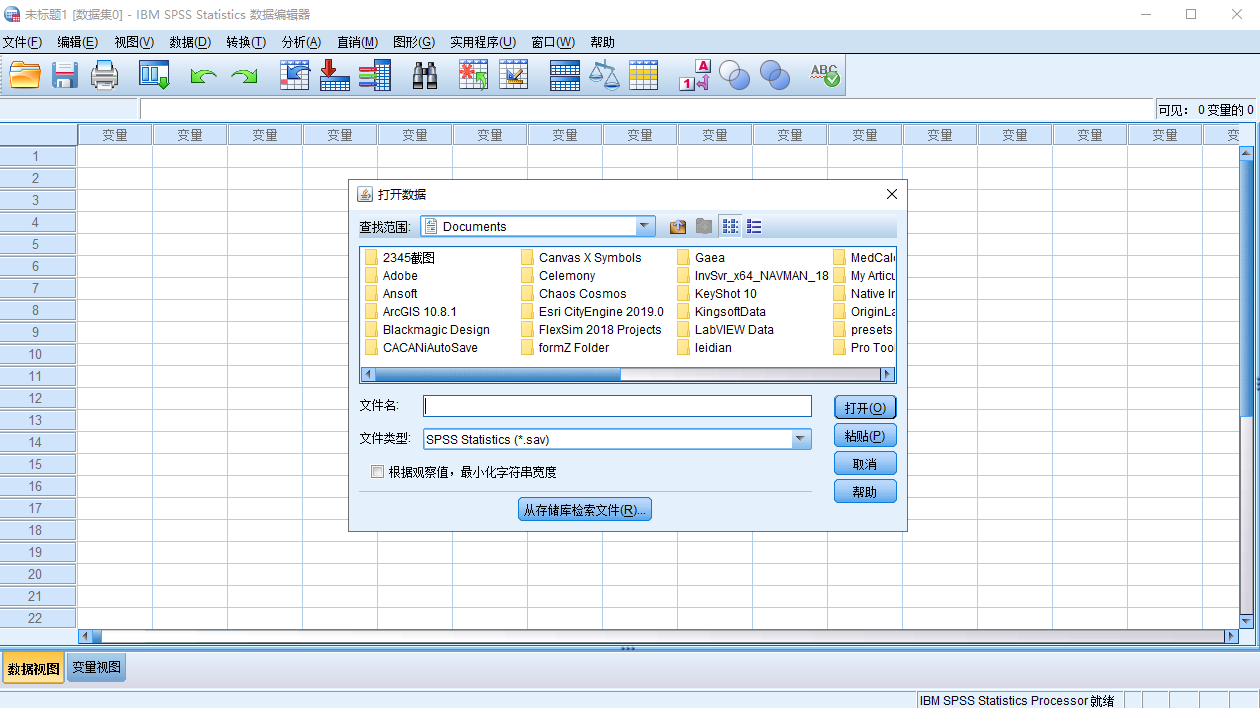This screenshot has width=1260, height=708.
Task: Click the 帮助 button in dialog
Action: tap(865, 492)
